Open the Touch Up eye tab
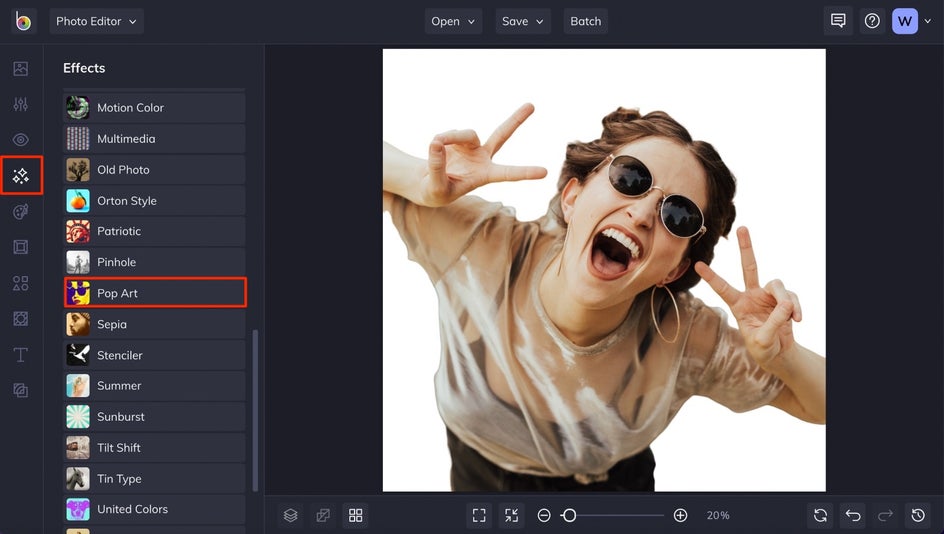The height and width of the screenshot is (534, 944). 20,140
